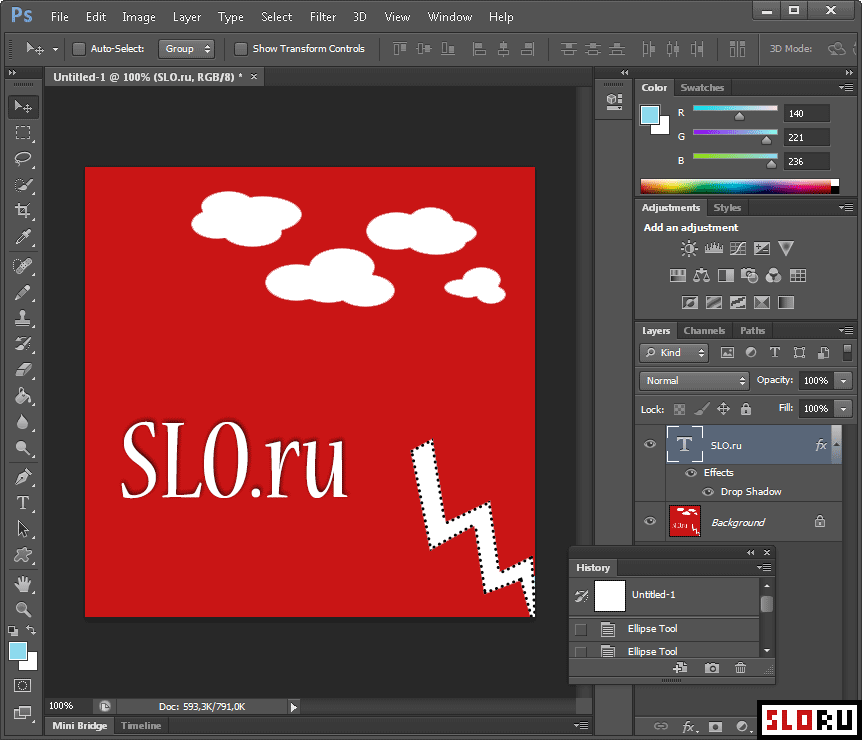The height and width of the screenshot is (740, 862).
Task: Open layer Kind filter dropdown
Action: [x=674, y=353]
